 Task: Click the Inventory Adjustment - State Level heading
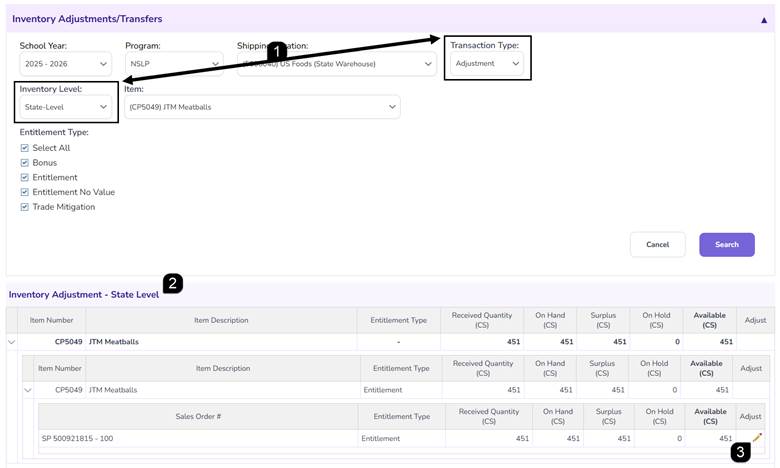click(x=84, y=294)
